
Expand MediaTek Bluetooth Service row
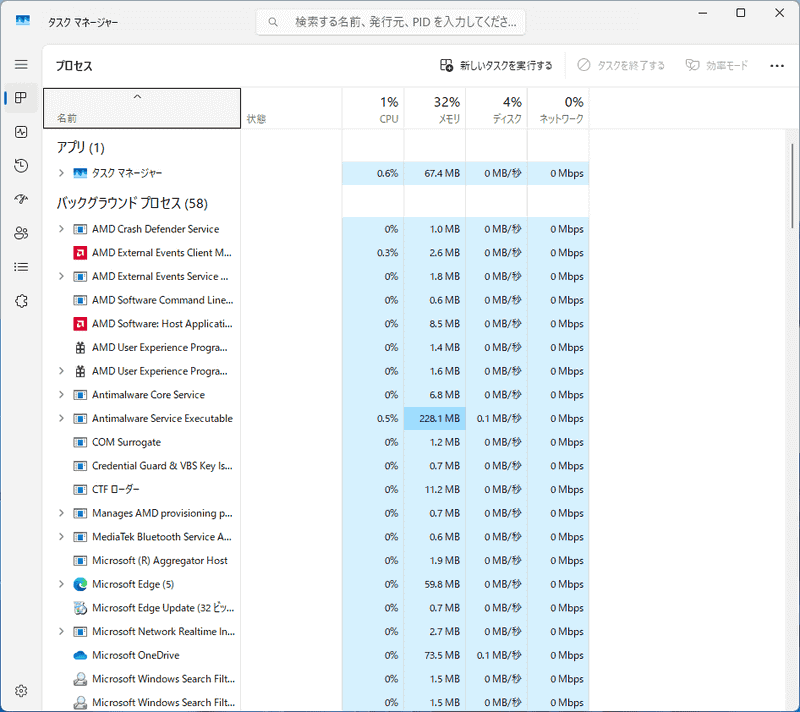point(61,537)
